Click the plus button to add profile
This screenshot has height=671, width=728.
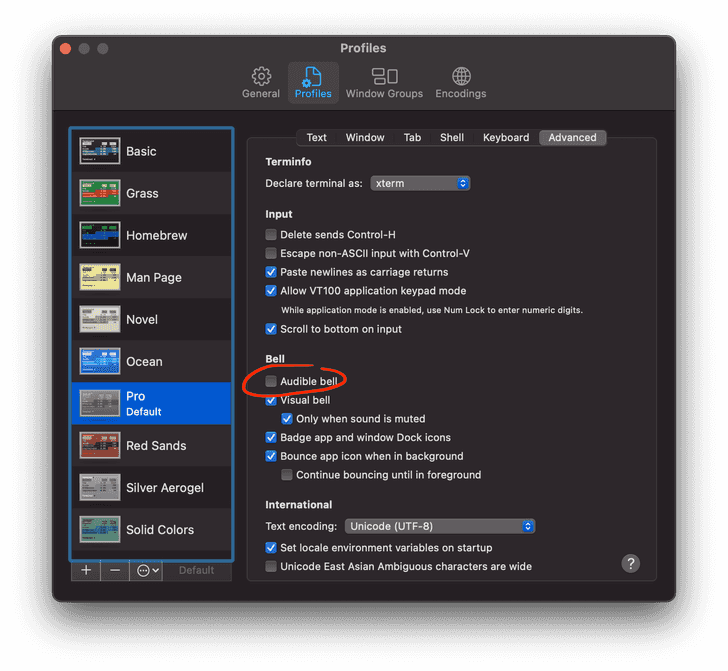[x=86, y=570]
